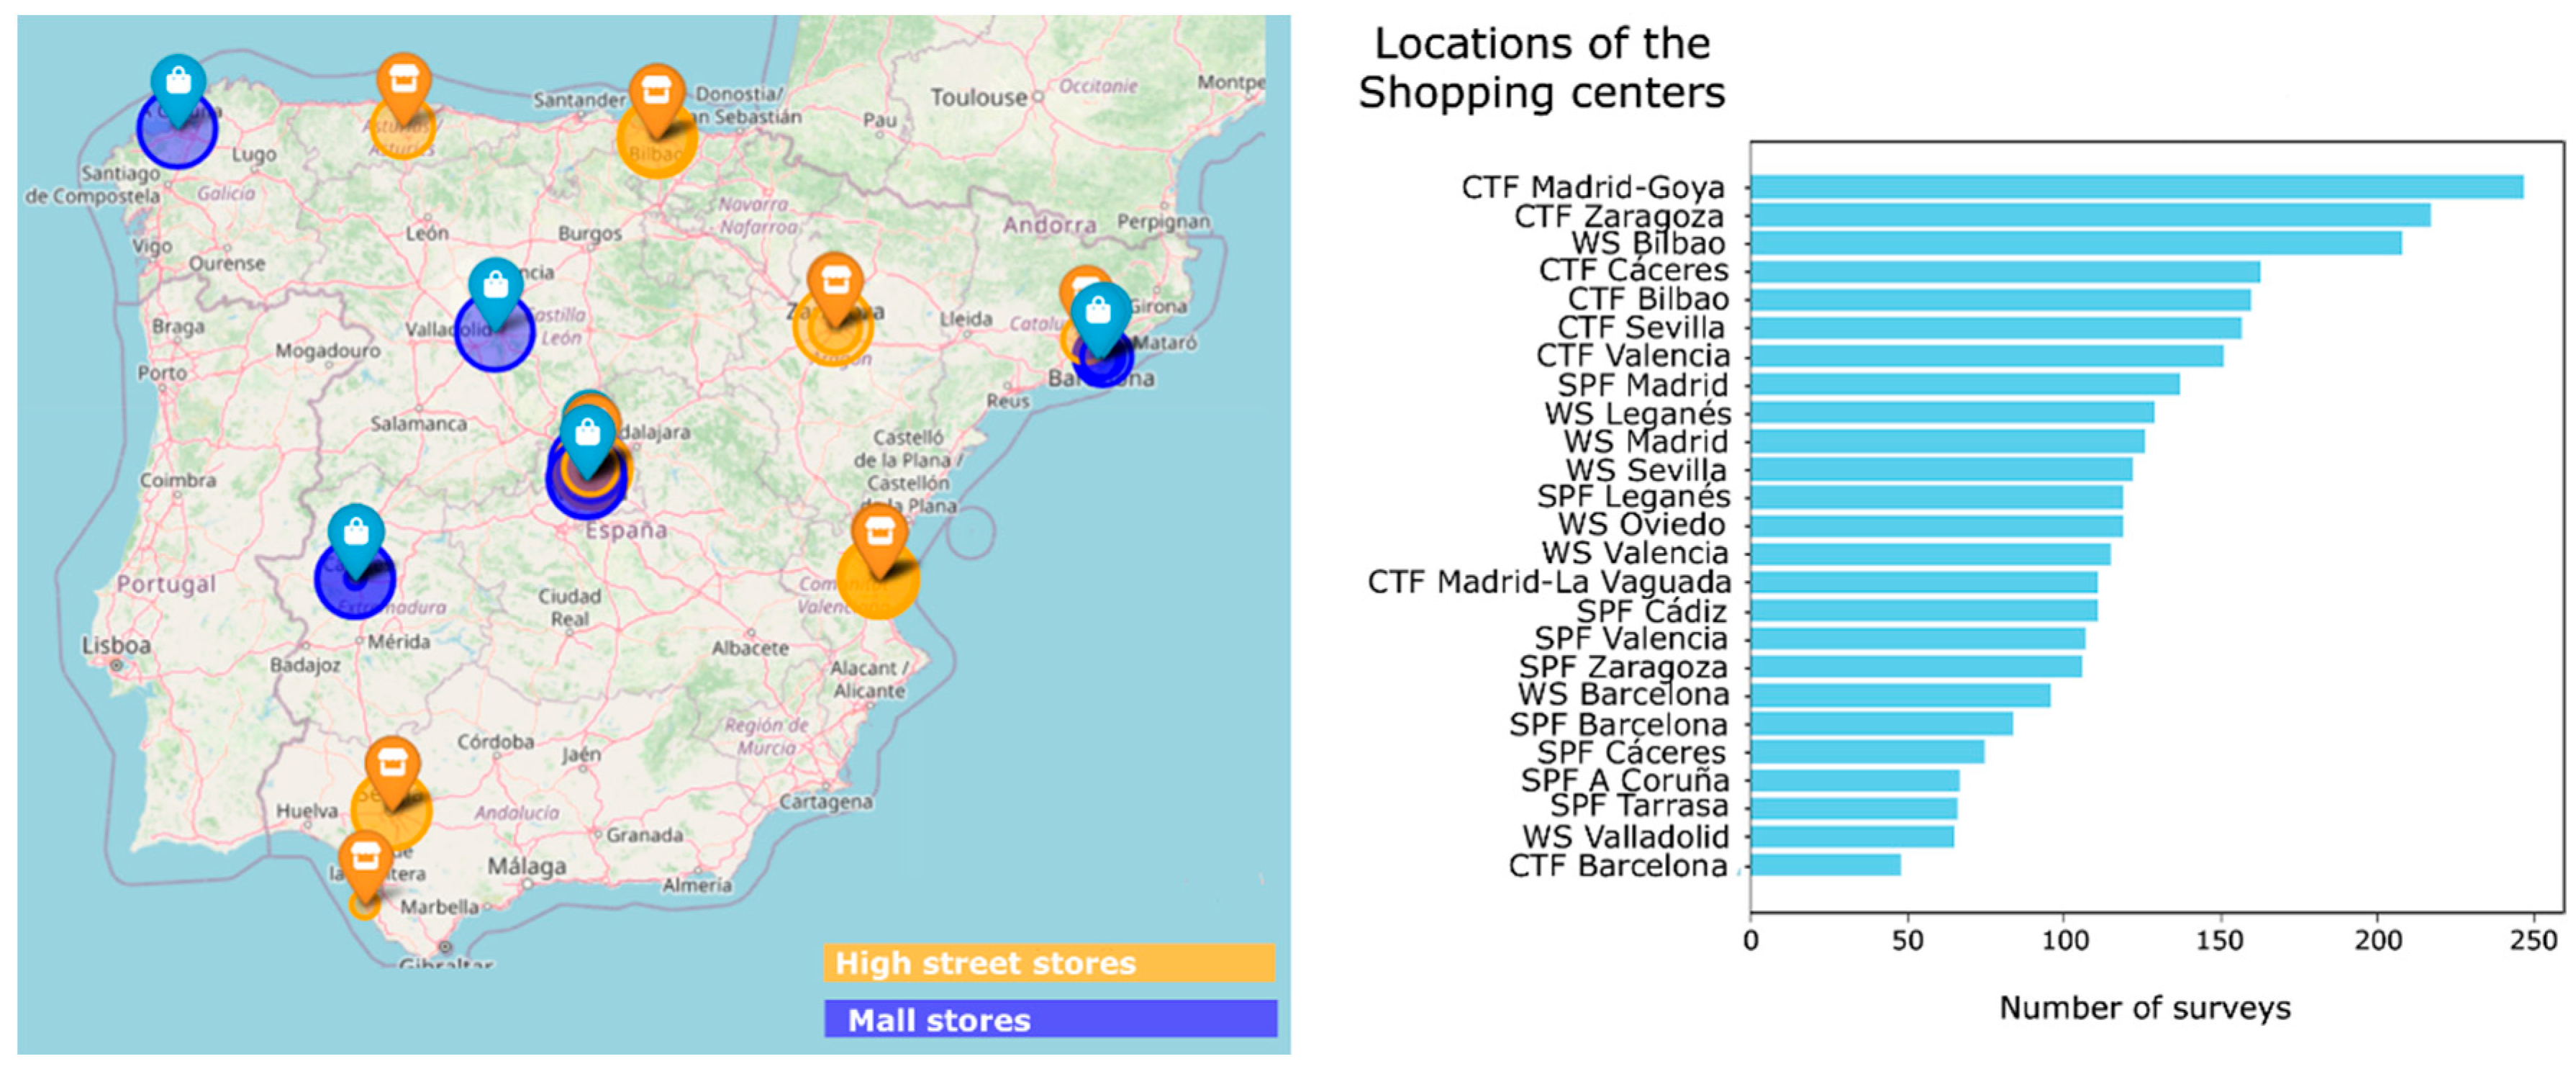Click the SPF Leganés bar
This screenshot has height=1069, width=2576.
pyautogui.click(x=1936, y=497)
